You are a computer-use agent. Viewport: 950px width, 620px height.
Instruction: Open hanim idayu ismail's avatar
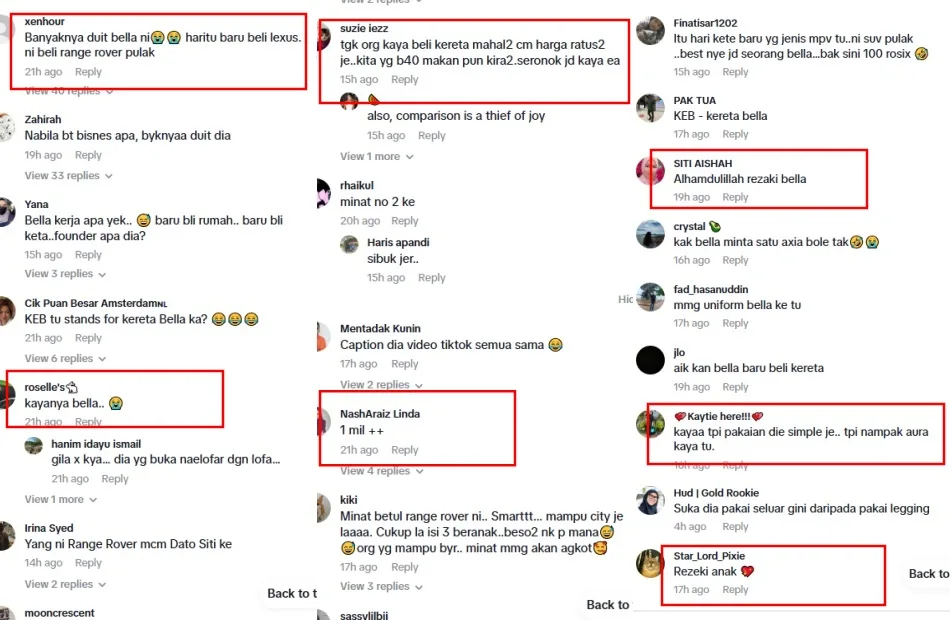coord(34,446)
